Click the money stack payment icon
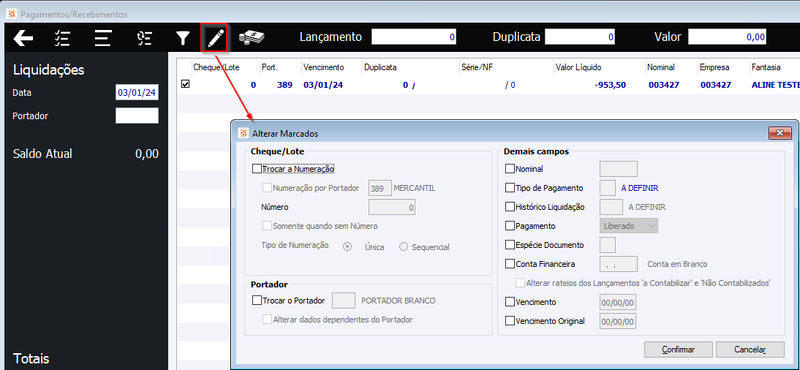800x370 pixels. click(252, 38)
